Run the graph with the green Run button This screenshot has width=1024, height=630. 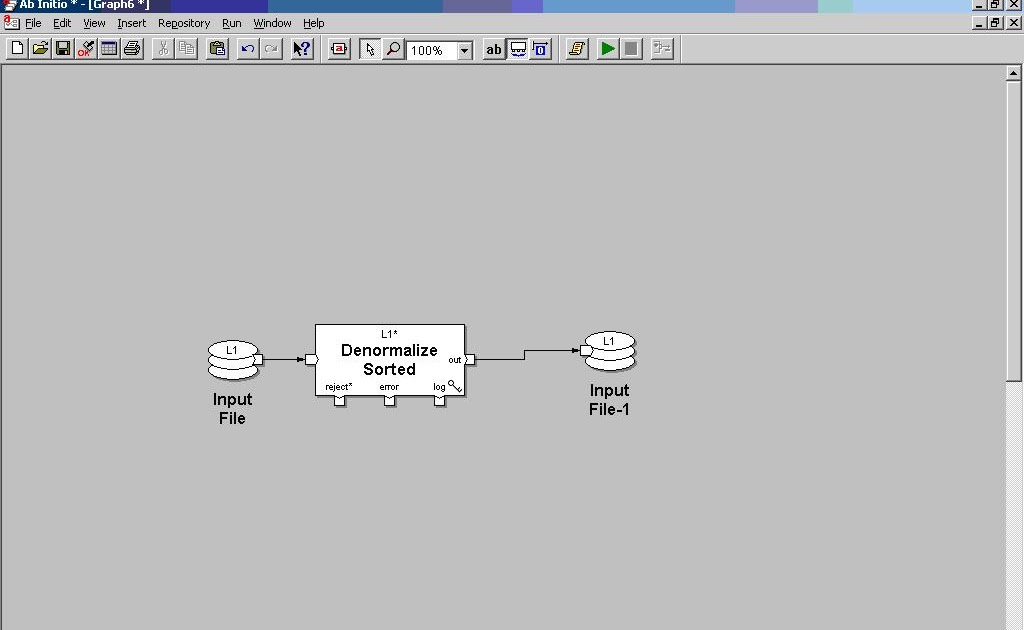pyautogui.click(x=608, y=48)
